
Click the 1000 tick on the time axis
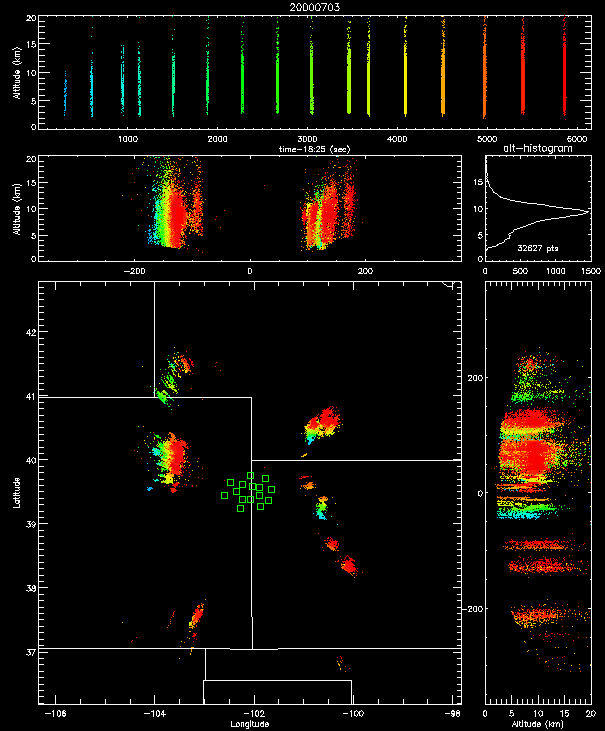[x=128, y=139]
